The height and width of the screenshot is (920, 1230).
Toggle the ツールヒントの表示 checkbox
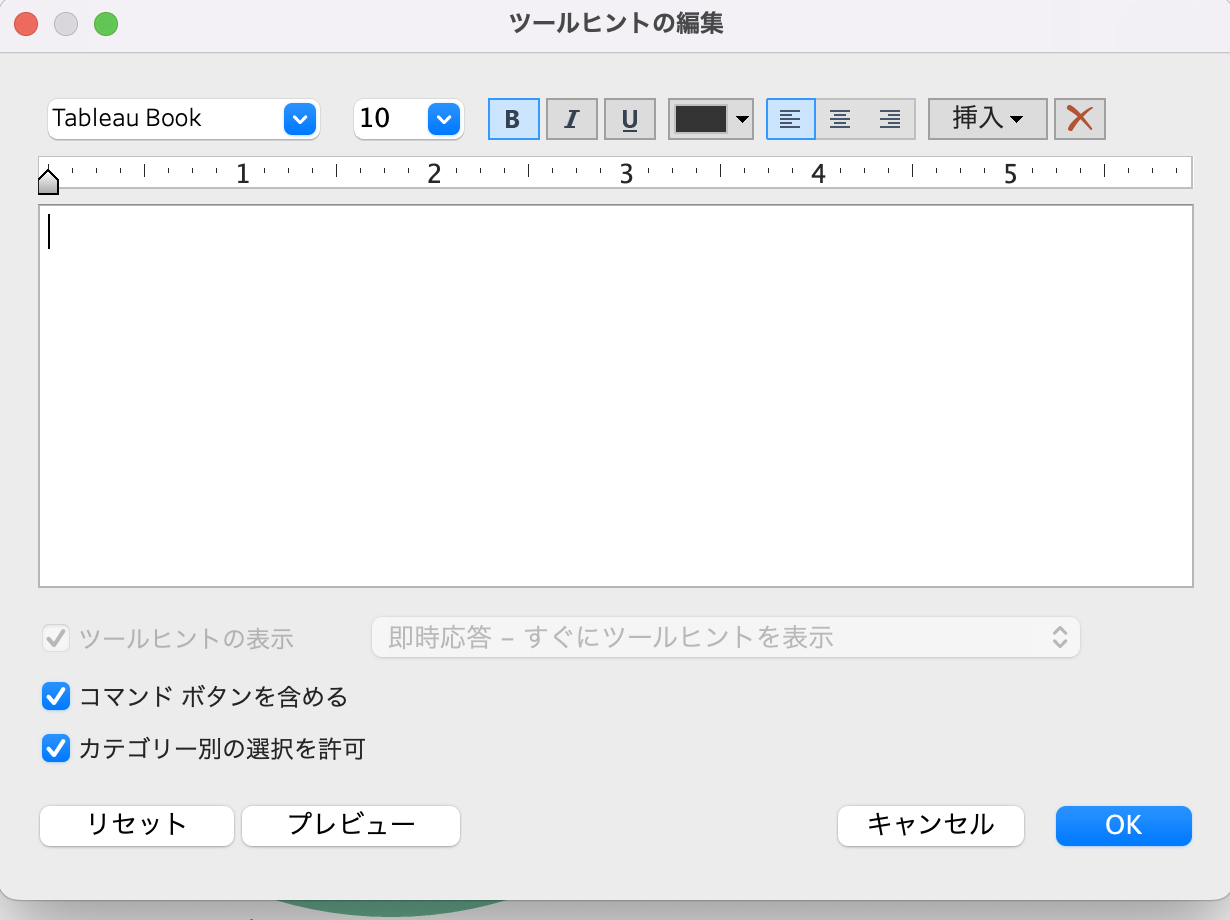pos(55,638)
